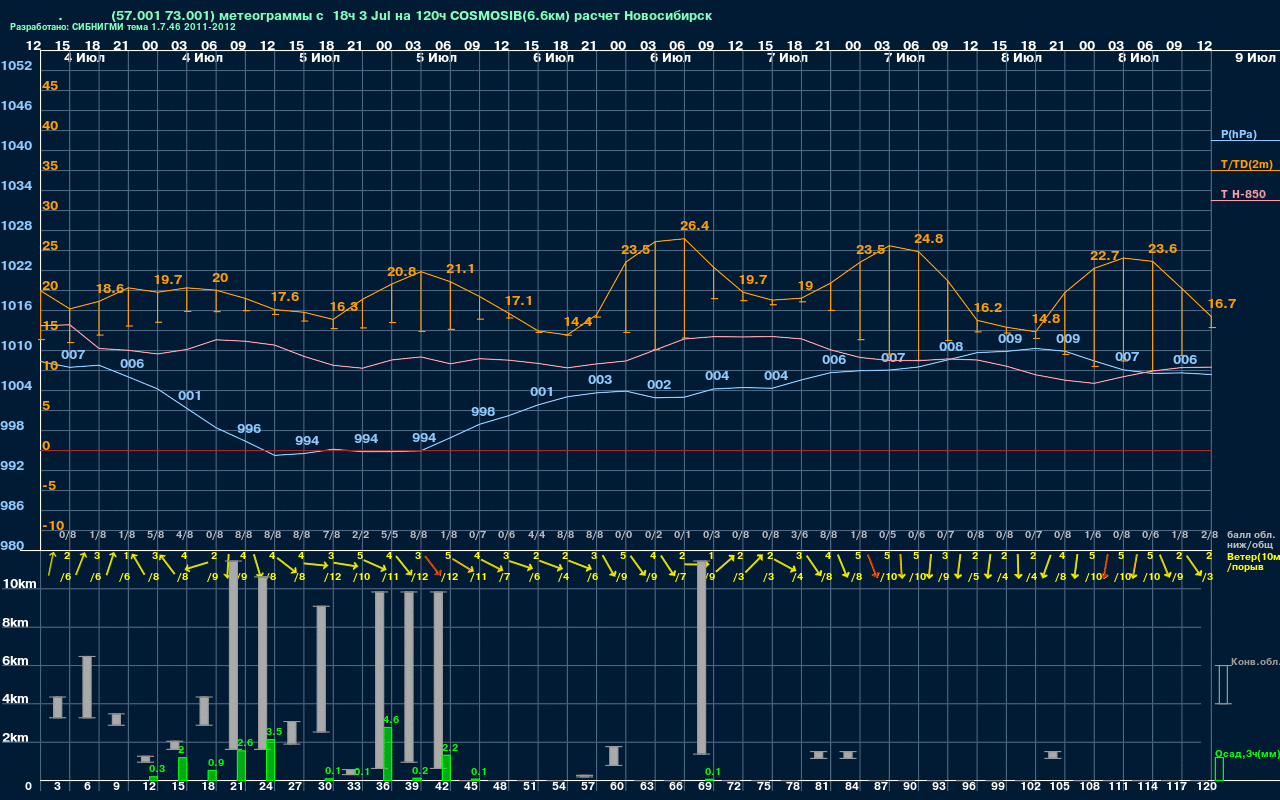Click the precipitation amount 0.3
Screen dimensions: 1280x800
tap(157, 768)
